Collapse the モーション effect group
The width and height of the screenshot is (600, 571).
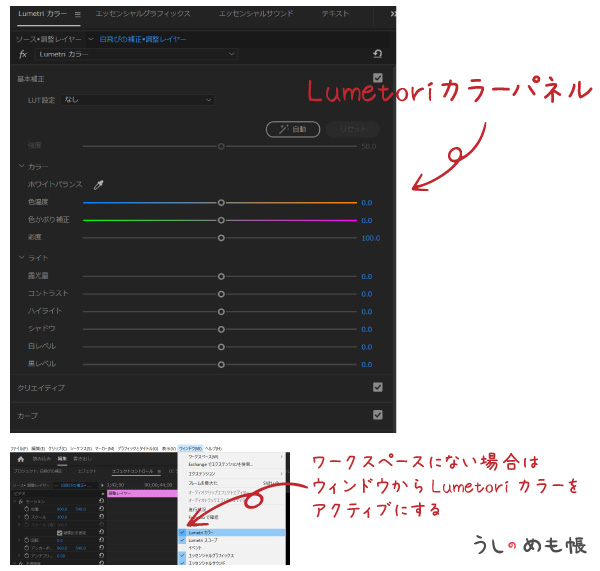click(15, 501)
